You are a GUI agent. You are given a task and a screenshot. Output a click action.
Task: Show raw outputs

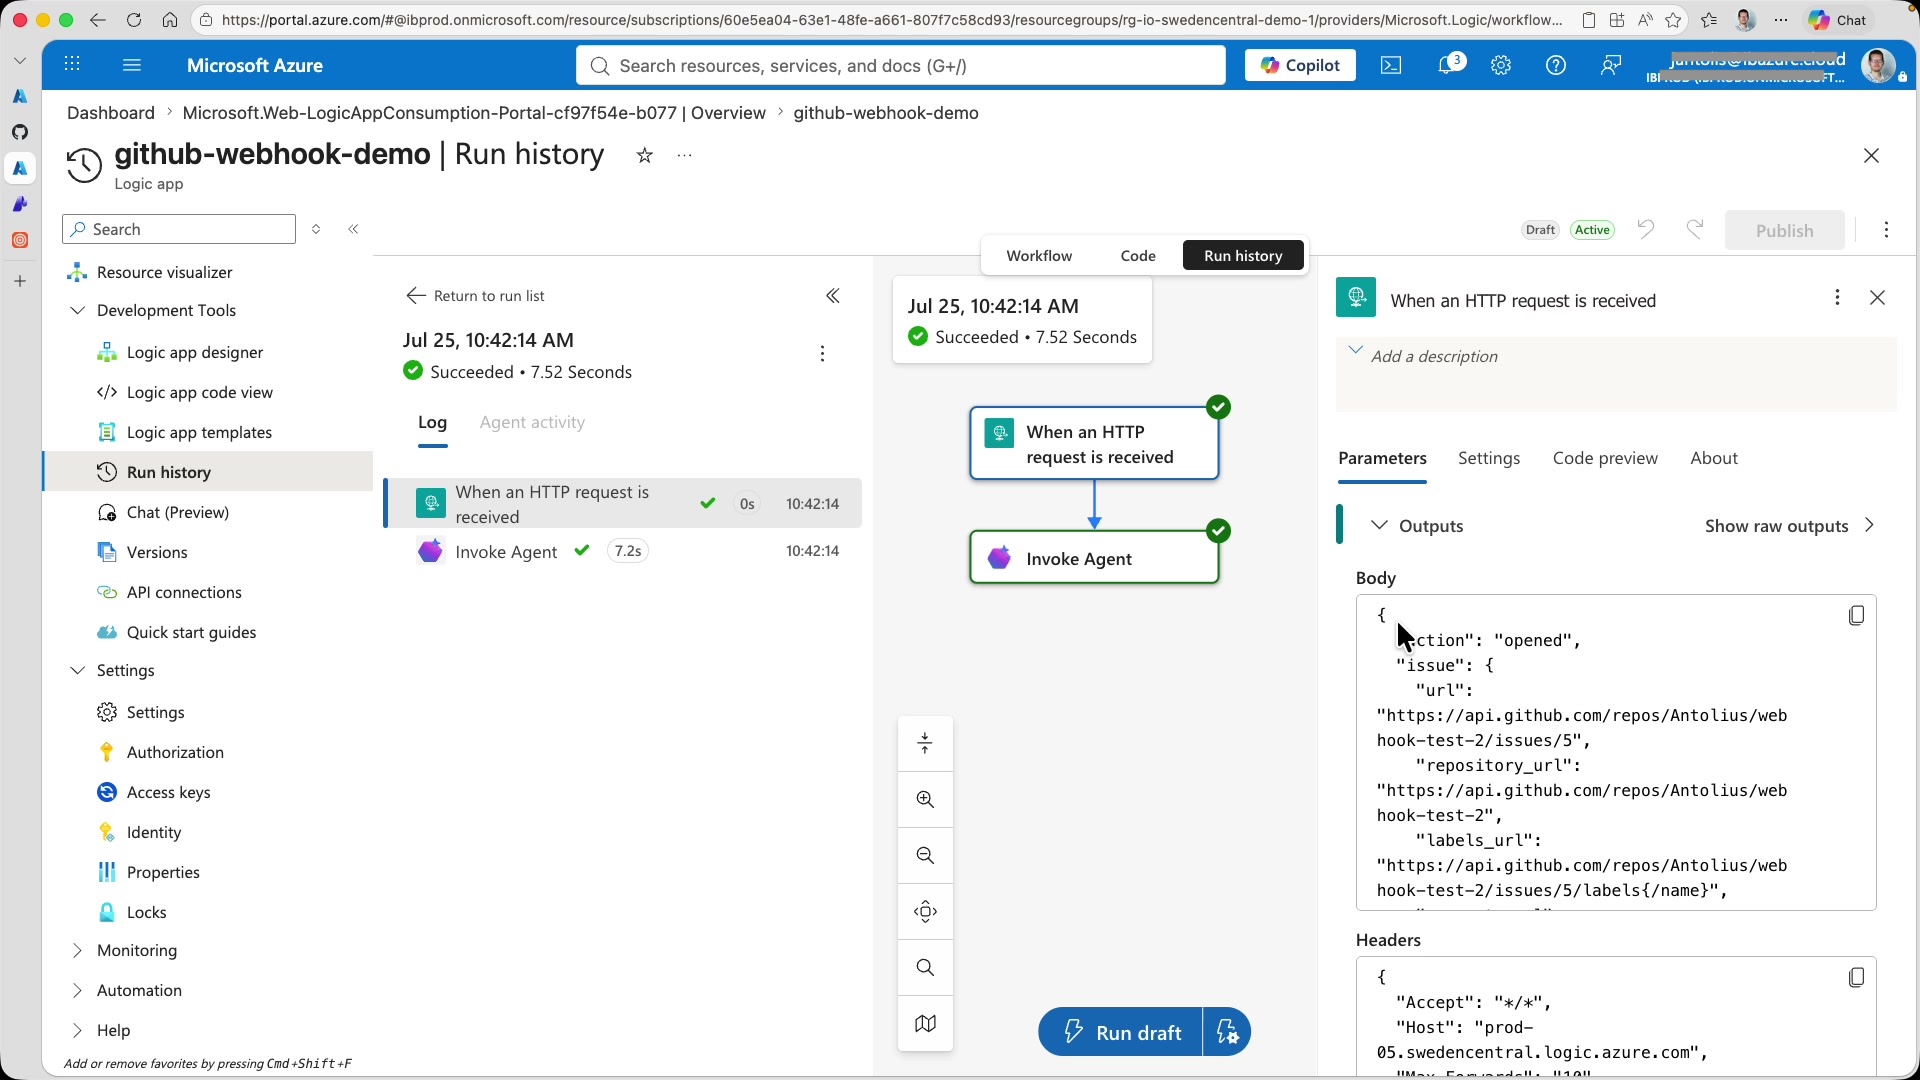[x=1789, y=526]
